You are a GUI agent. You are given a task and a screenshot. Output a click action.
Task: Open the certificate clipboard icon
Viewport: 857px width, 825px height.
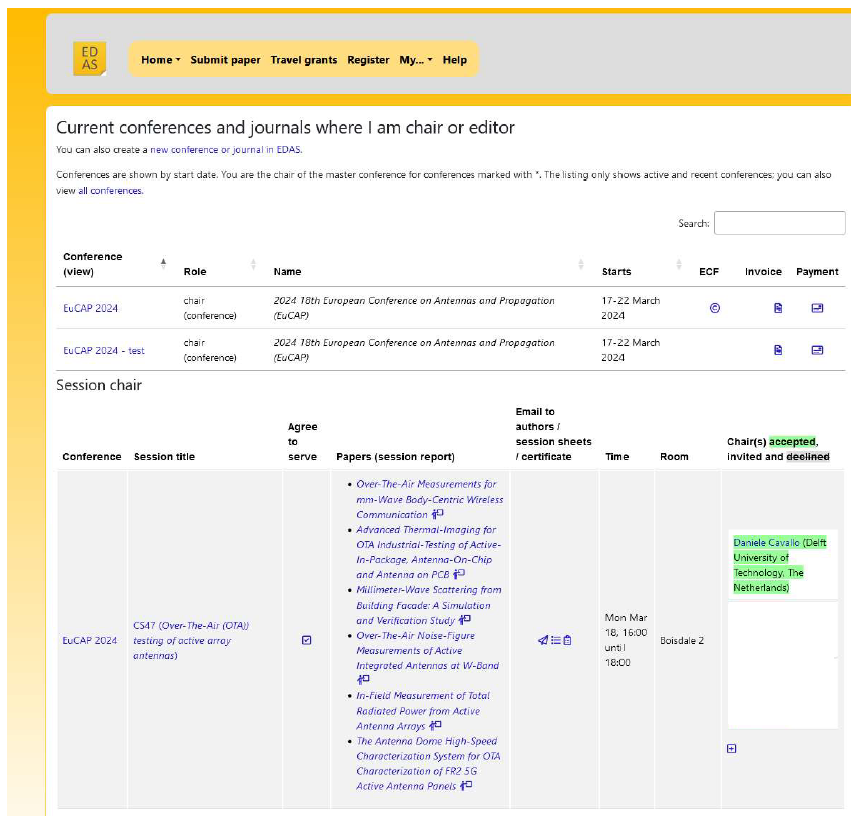[x=567, y=640]
